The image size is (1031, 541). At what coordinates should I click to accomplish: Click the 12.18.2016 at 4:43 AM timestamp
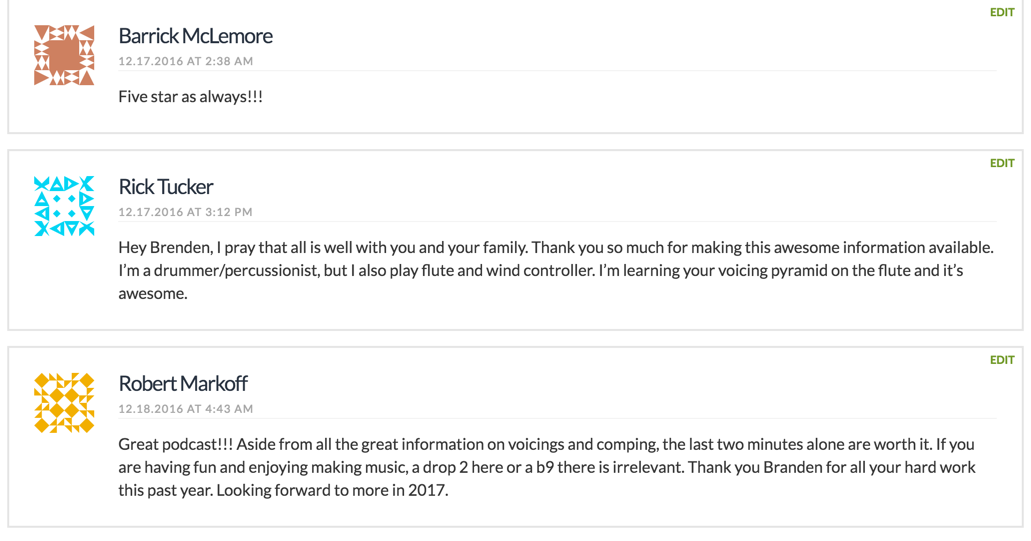[185, 409]
